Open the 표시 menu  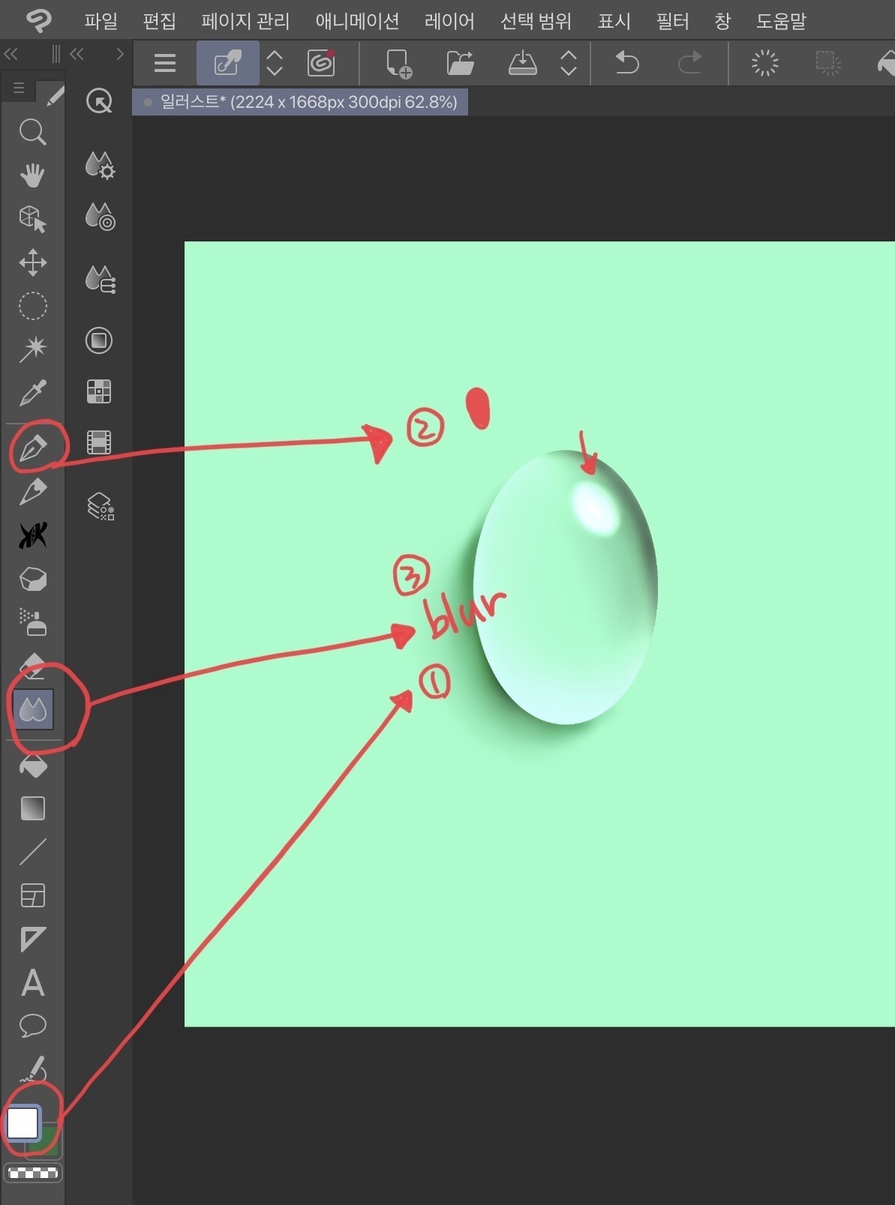pos(614,21)
